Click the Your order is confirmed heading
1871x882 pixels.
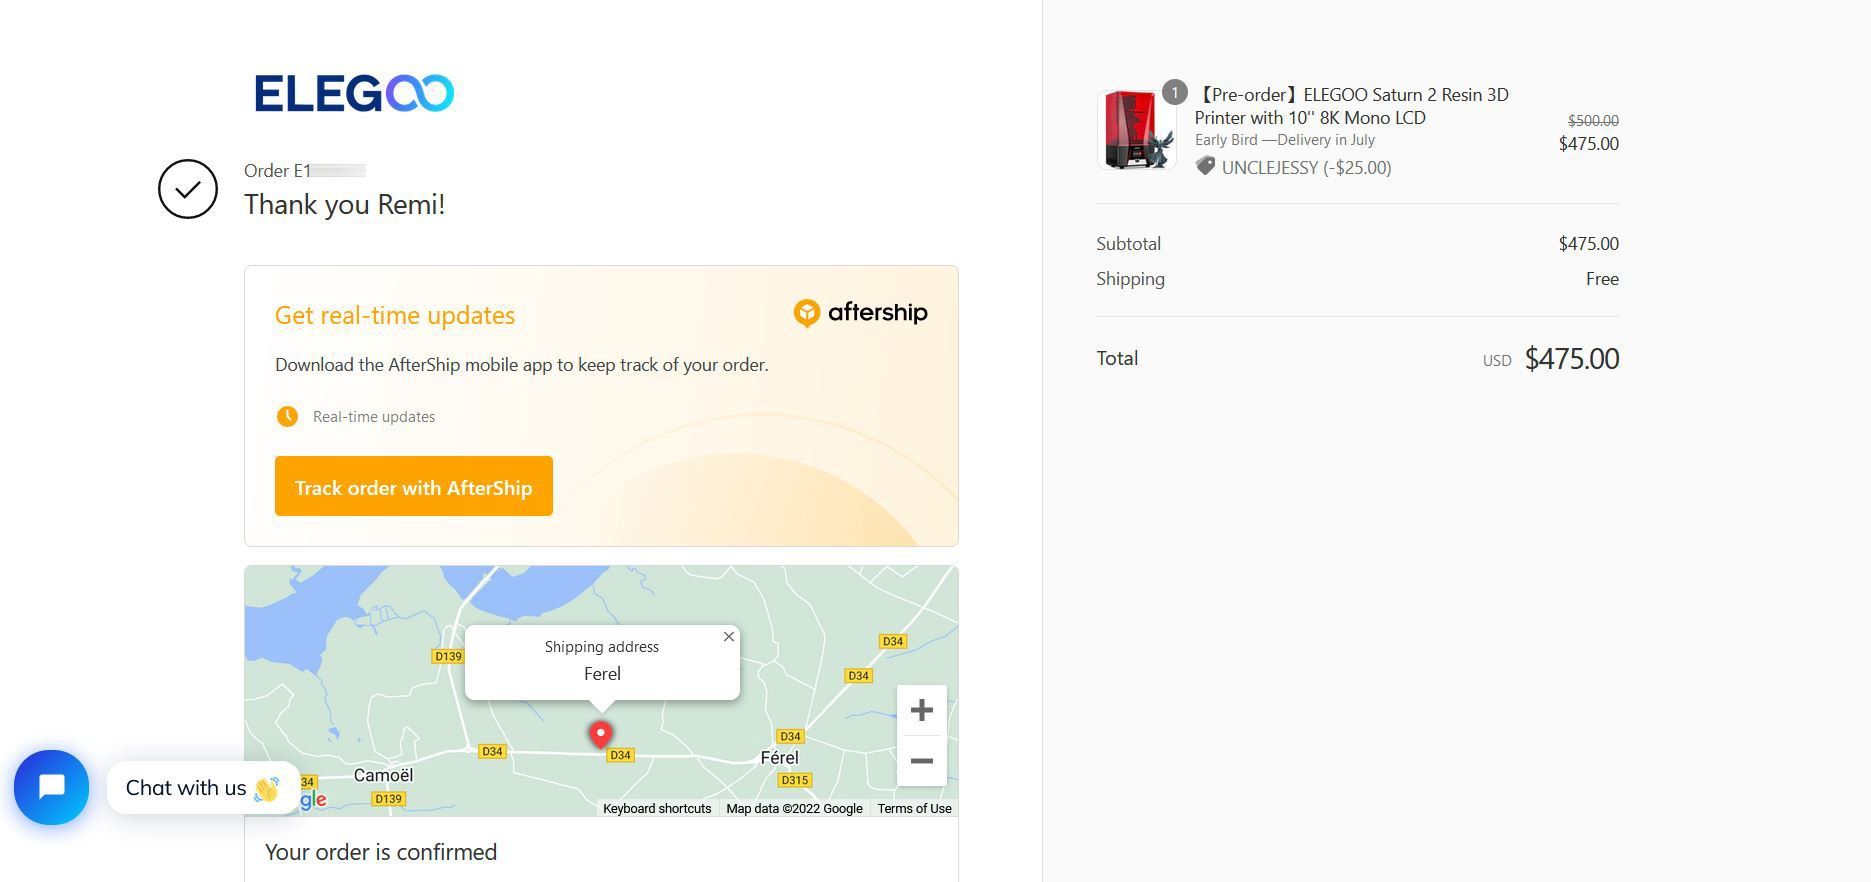point(381,852)
